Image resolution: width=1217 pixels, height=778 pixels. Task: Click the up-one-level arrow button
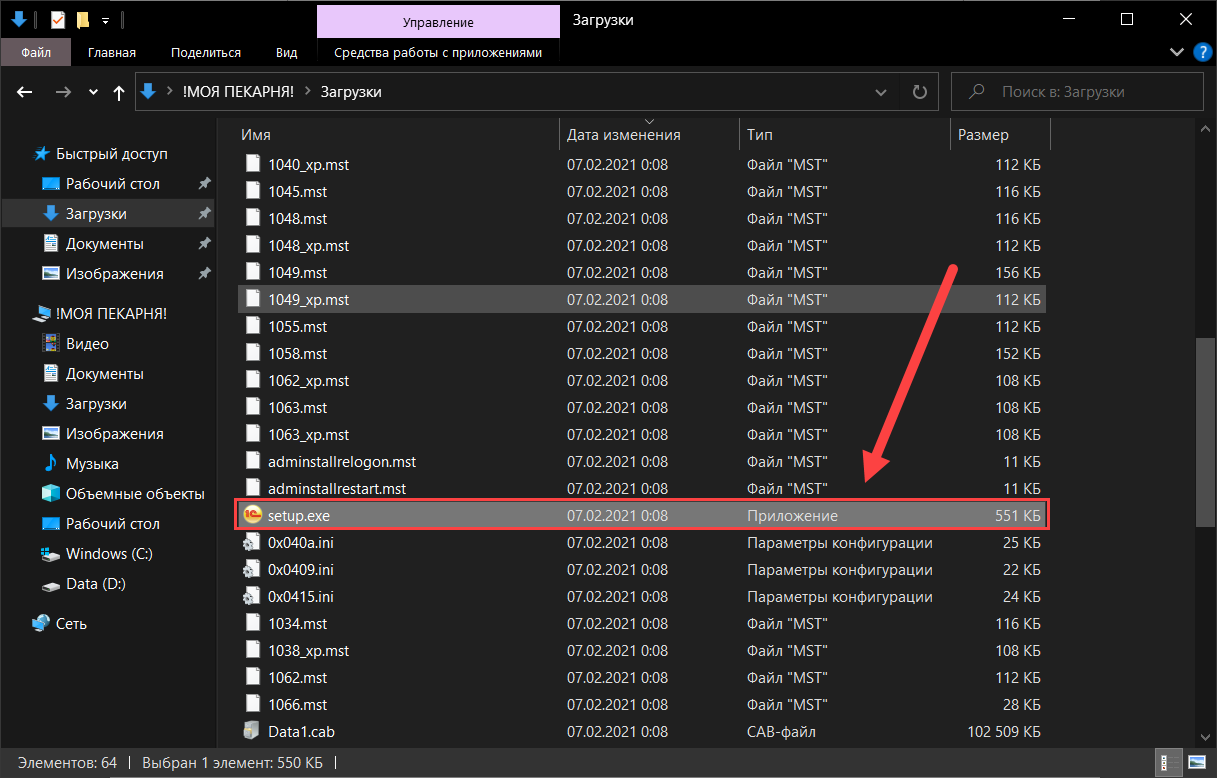pos(119,92)
